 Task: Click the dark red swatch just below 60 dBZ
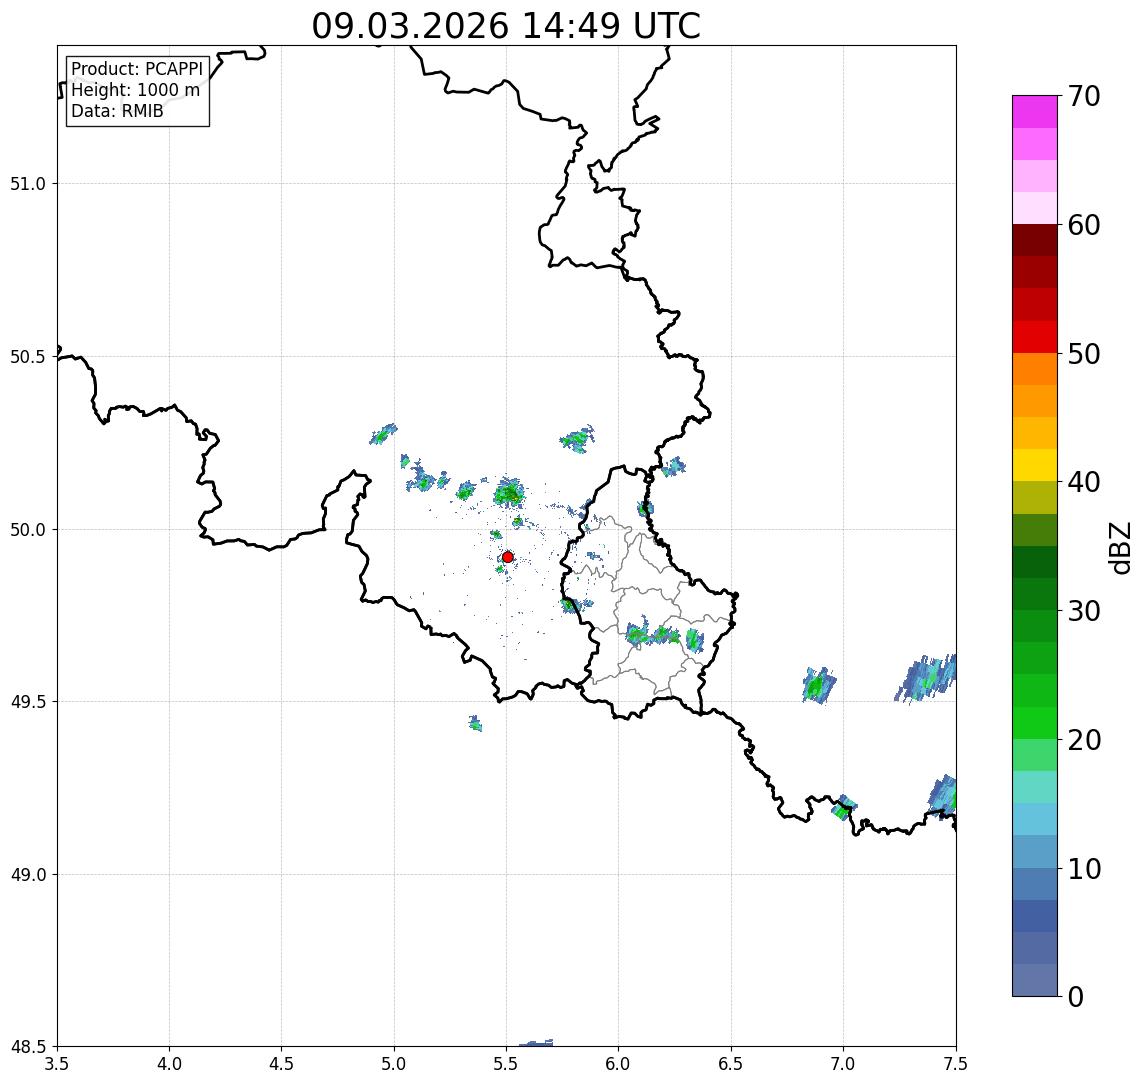1035,240
